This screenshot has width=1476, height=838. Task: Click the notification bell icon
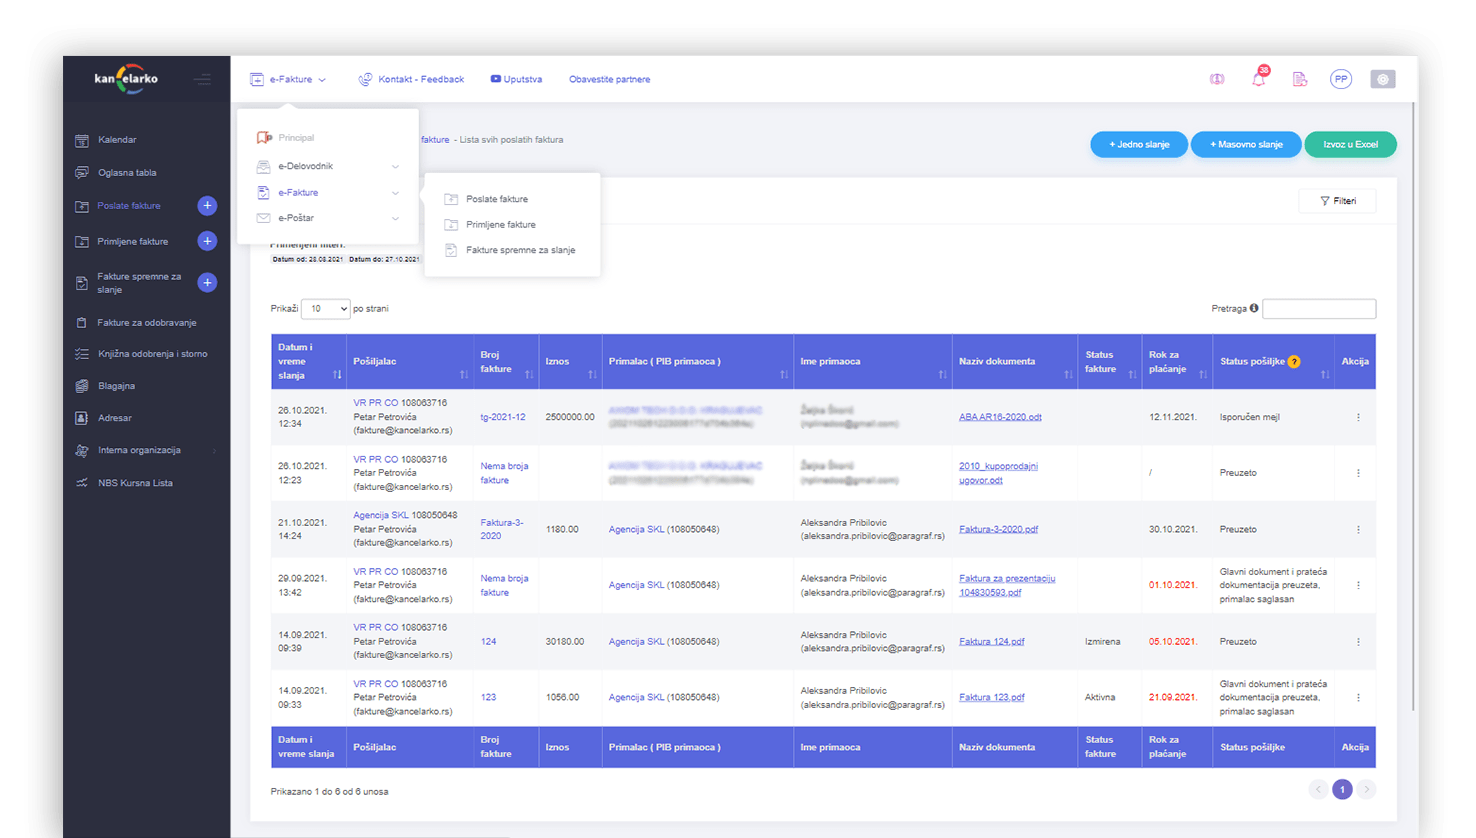(x=1258, y=79)
